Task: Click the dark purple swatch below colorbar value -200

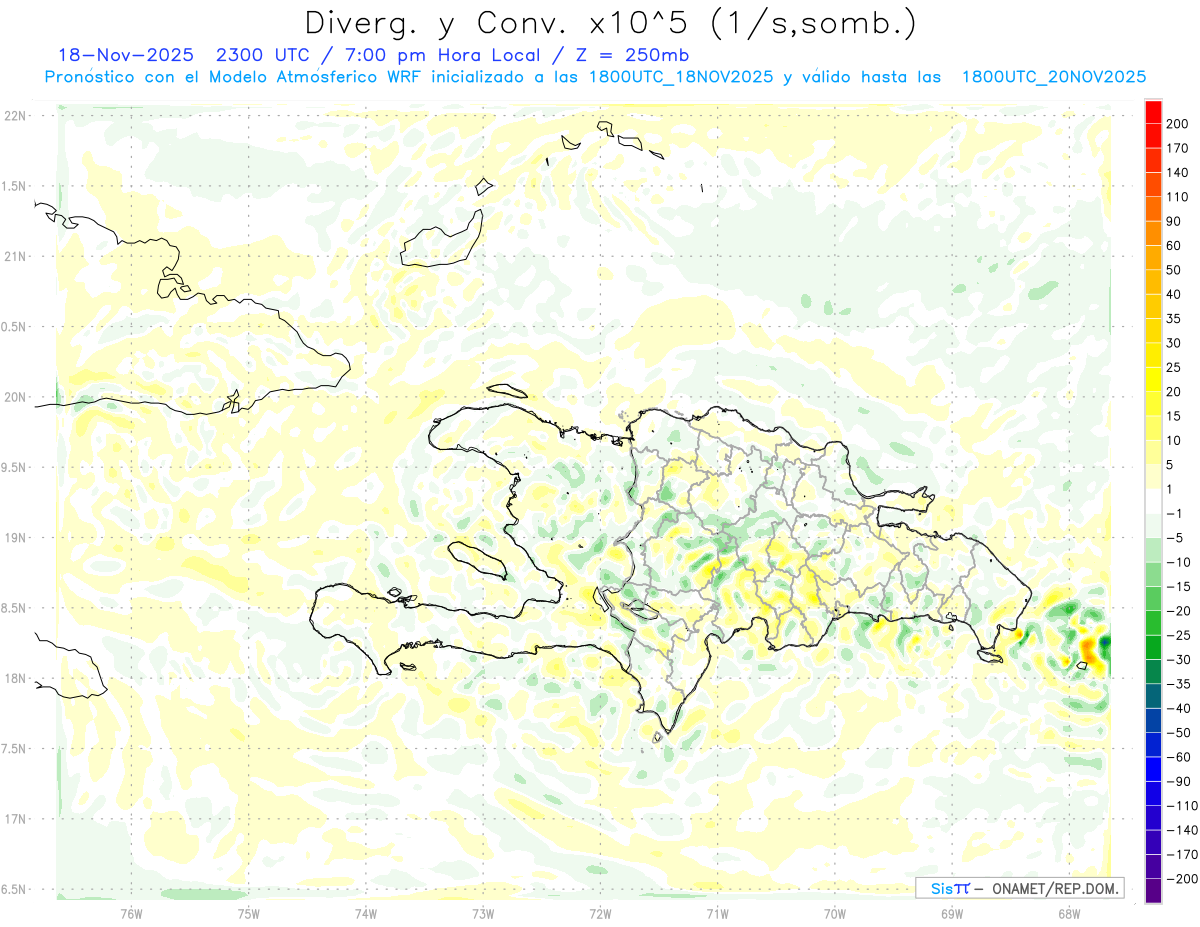Action: click(1153, 890)
